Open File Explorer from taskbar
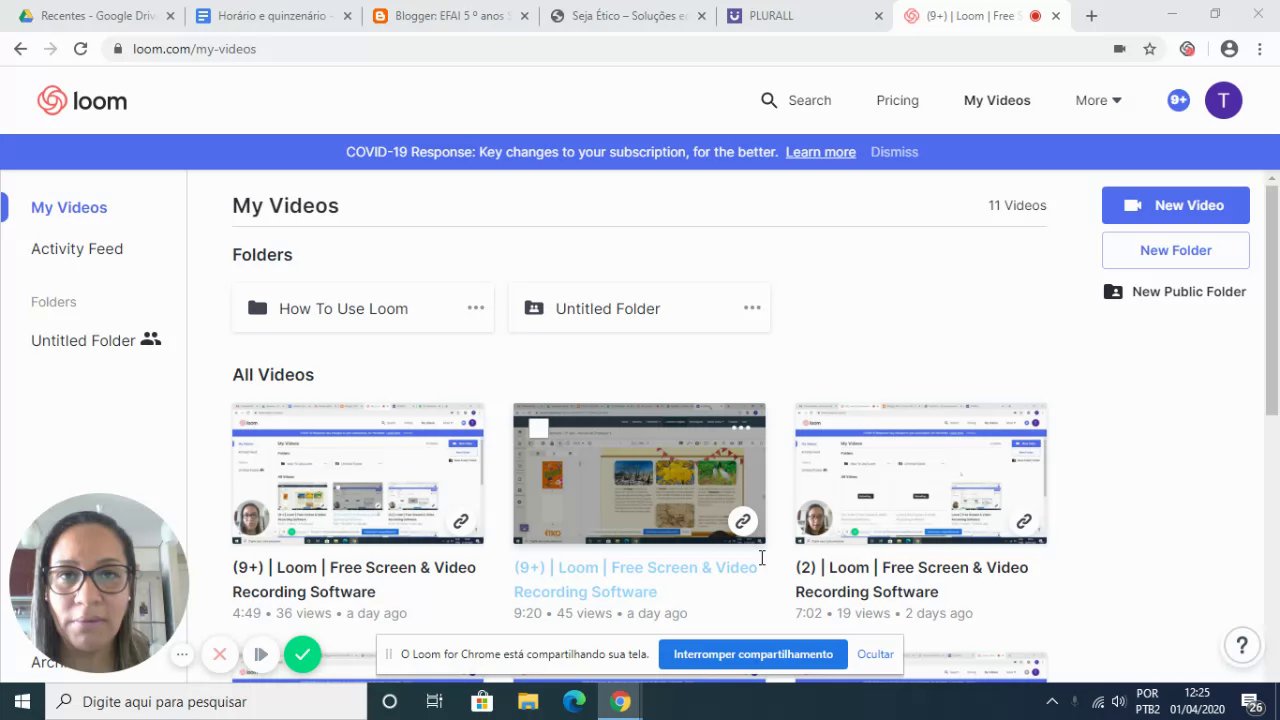1280x720 pixels. pyautogui.click(x=527, y=701)
